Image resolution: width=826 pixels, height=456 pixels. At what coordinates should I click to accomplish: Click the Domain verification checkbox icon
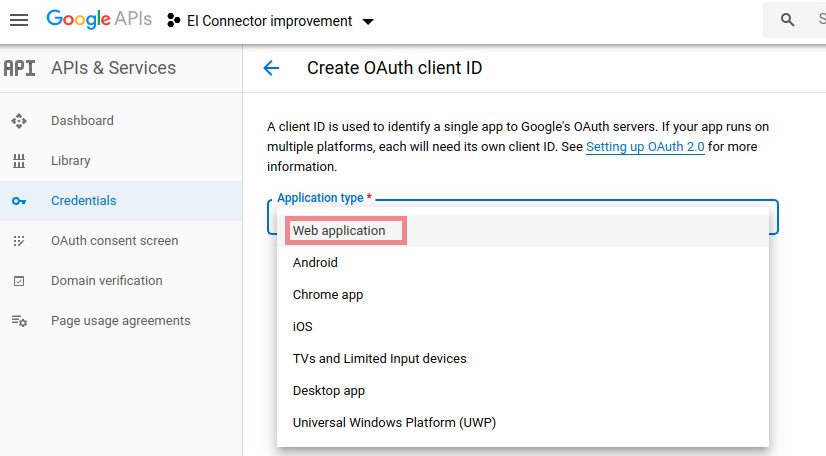[x=18, y=281]
